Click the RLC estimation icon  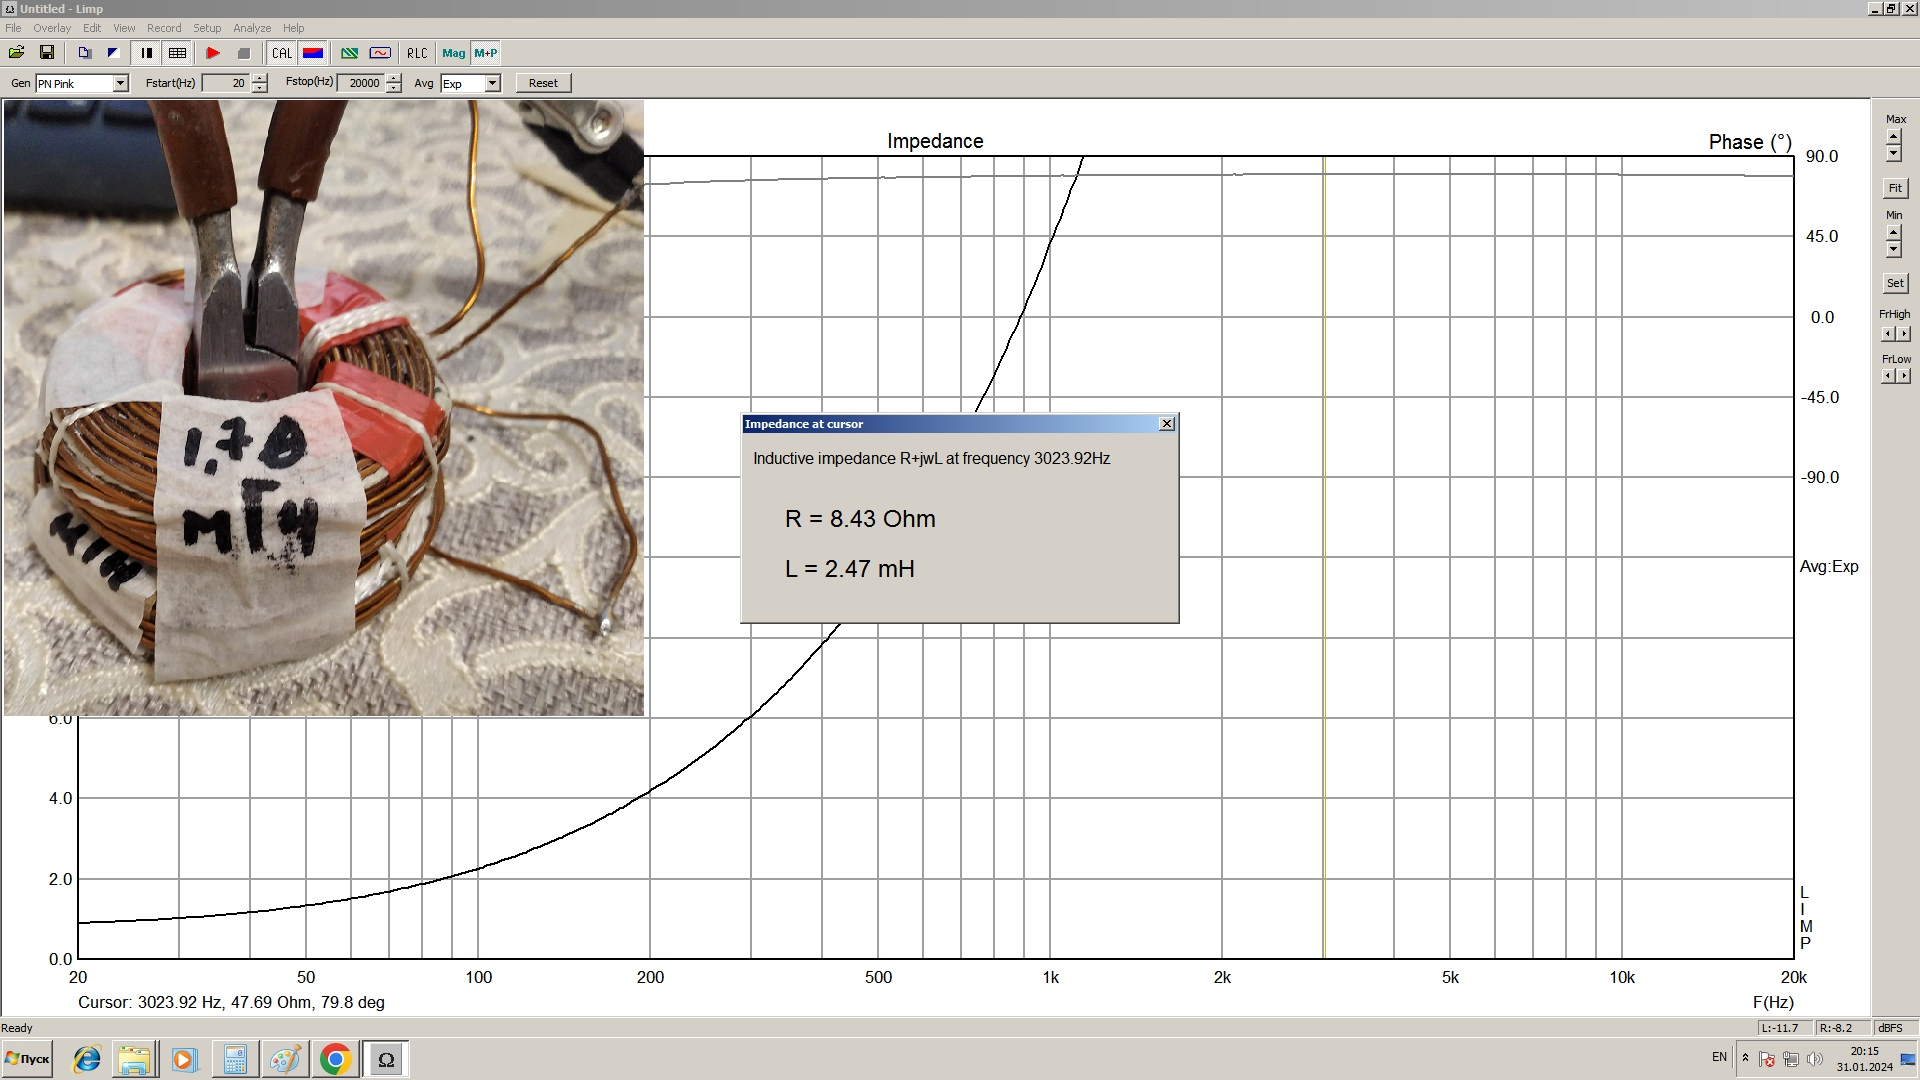pos(417,53)
